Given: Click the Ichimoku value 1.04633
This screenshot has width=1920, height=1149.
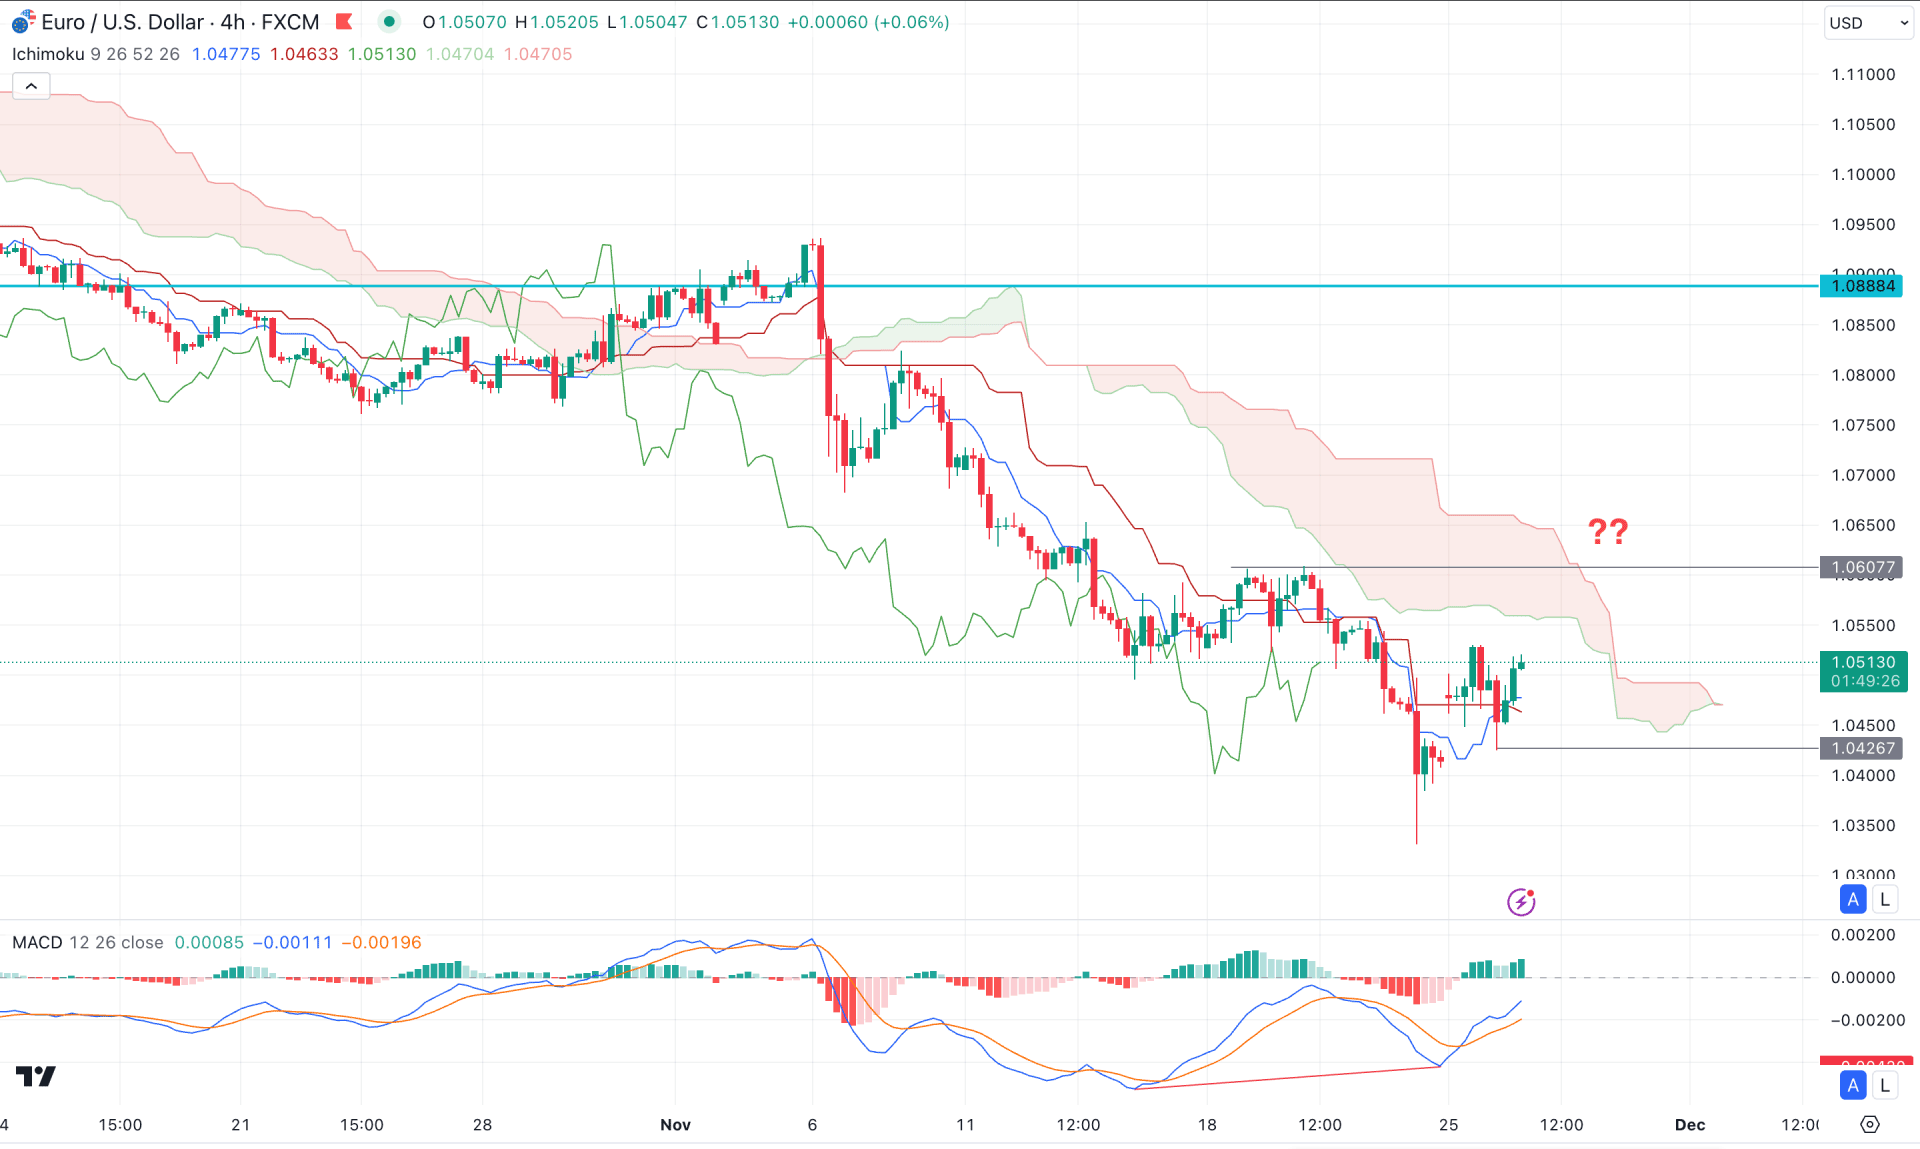Looking at the screenshot, I should click(304, 54).
